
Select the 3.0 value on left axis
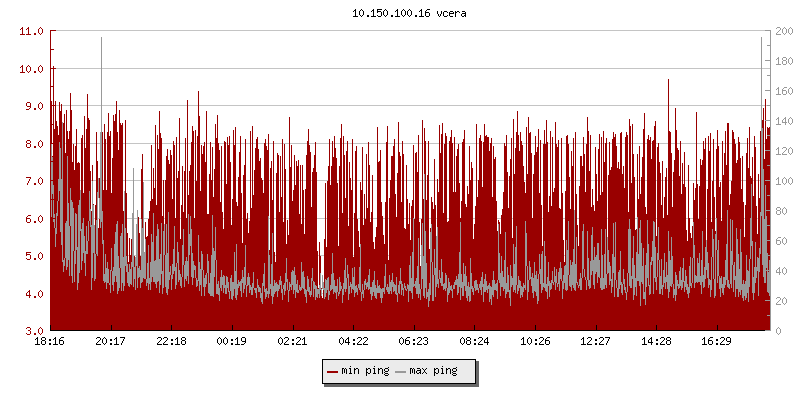34,331
